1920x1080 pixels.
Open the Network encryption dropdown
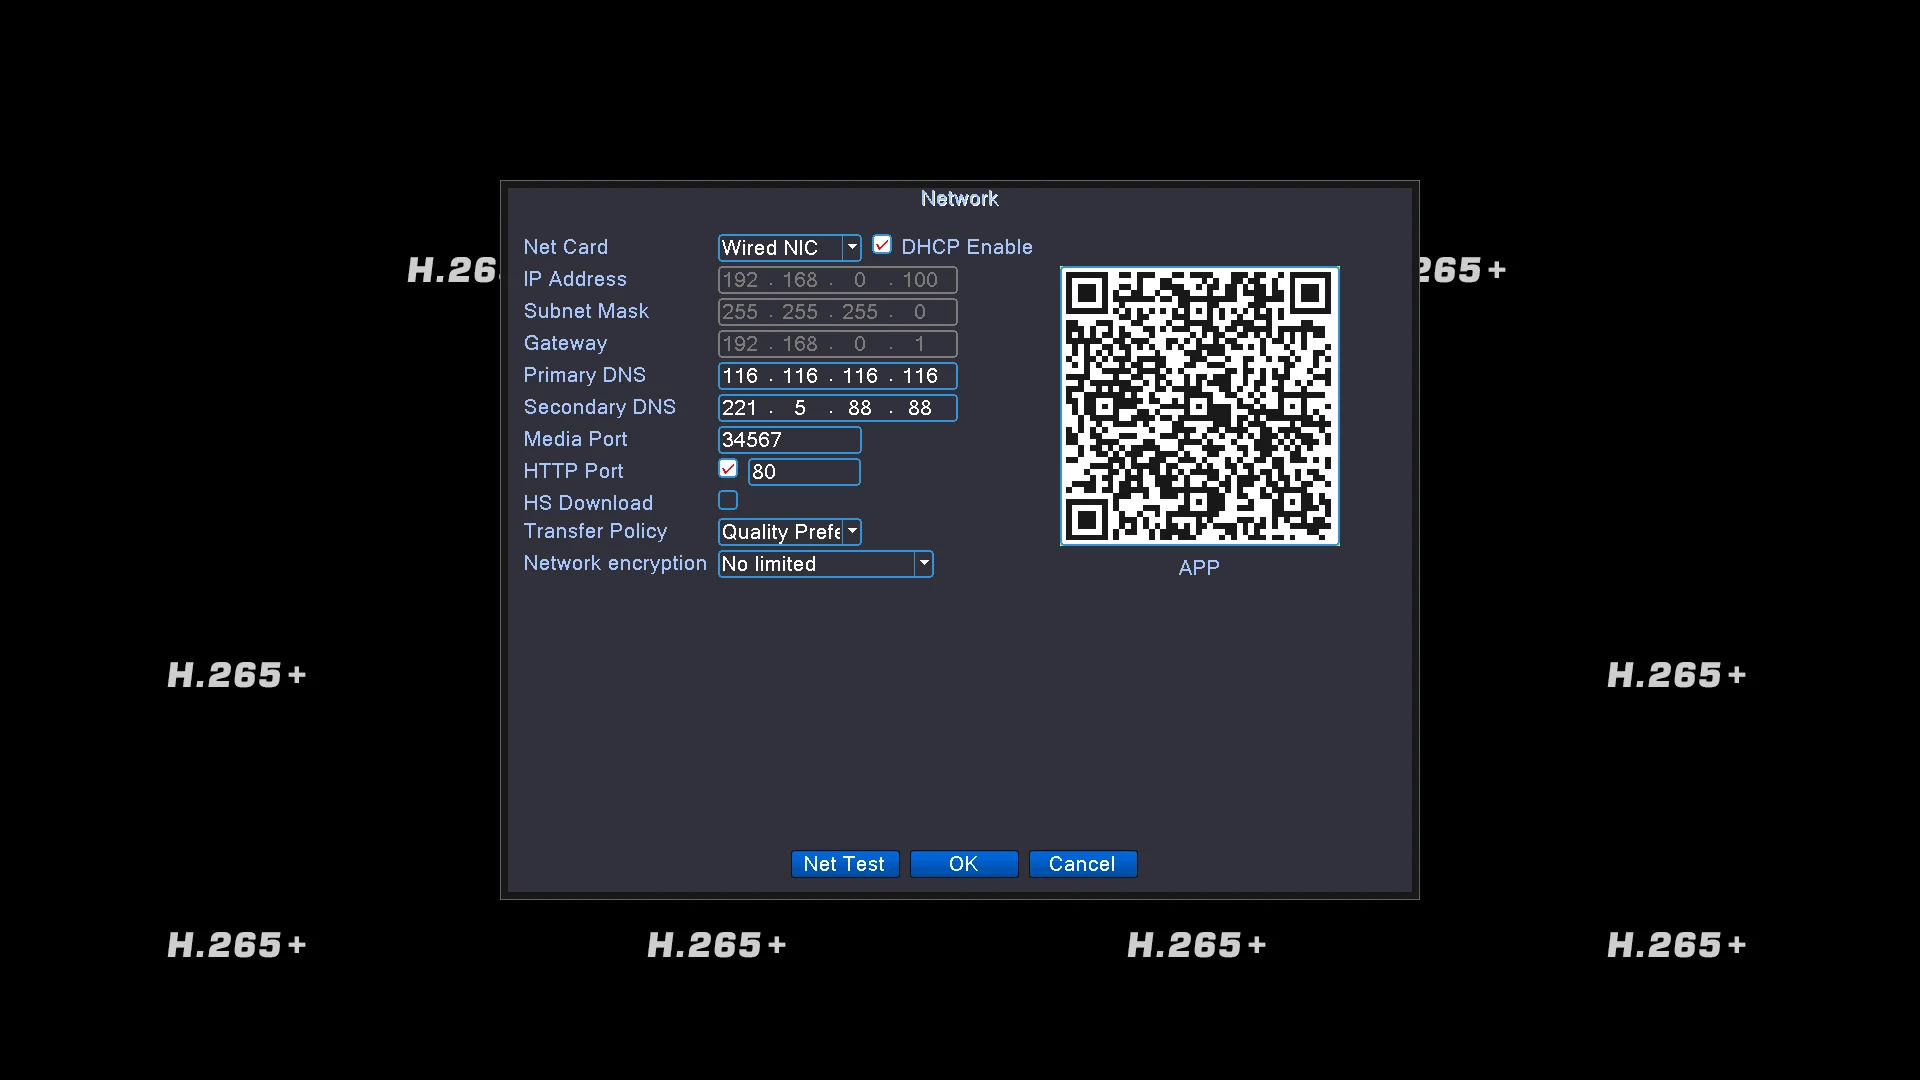pyautogui.click(x=923, y=564)
